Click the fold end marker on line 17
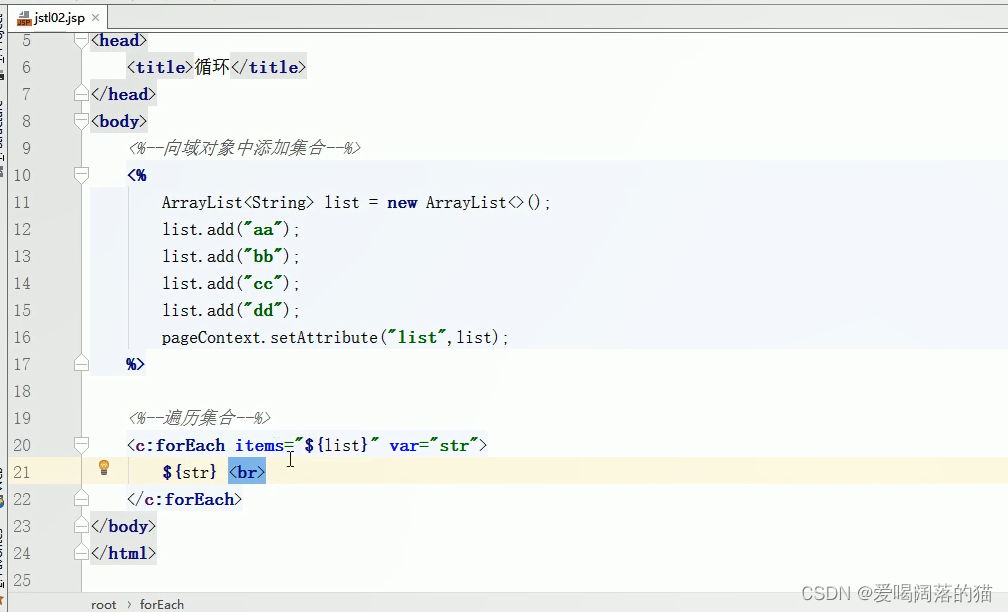The width and height of the screenshot is (1008, 612). point(81,364)
